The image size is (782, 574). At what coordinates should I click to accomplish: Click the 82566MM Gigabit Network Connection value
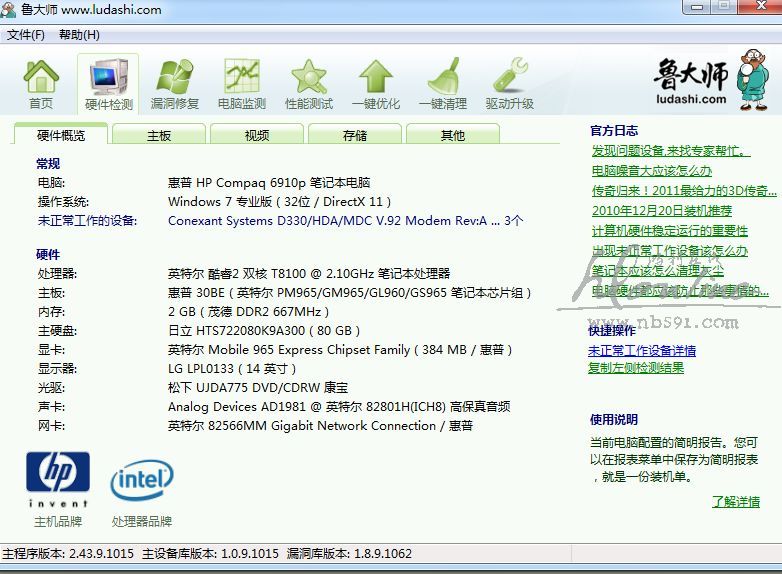320,425
